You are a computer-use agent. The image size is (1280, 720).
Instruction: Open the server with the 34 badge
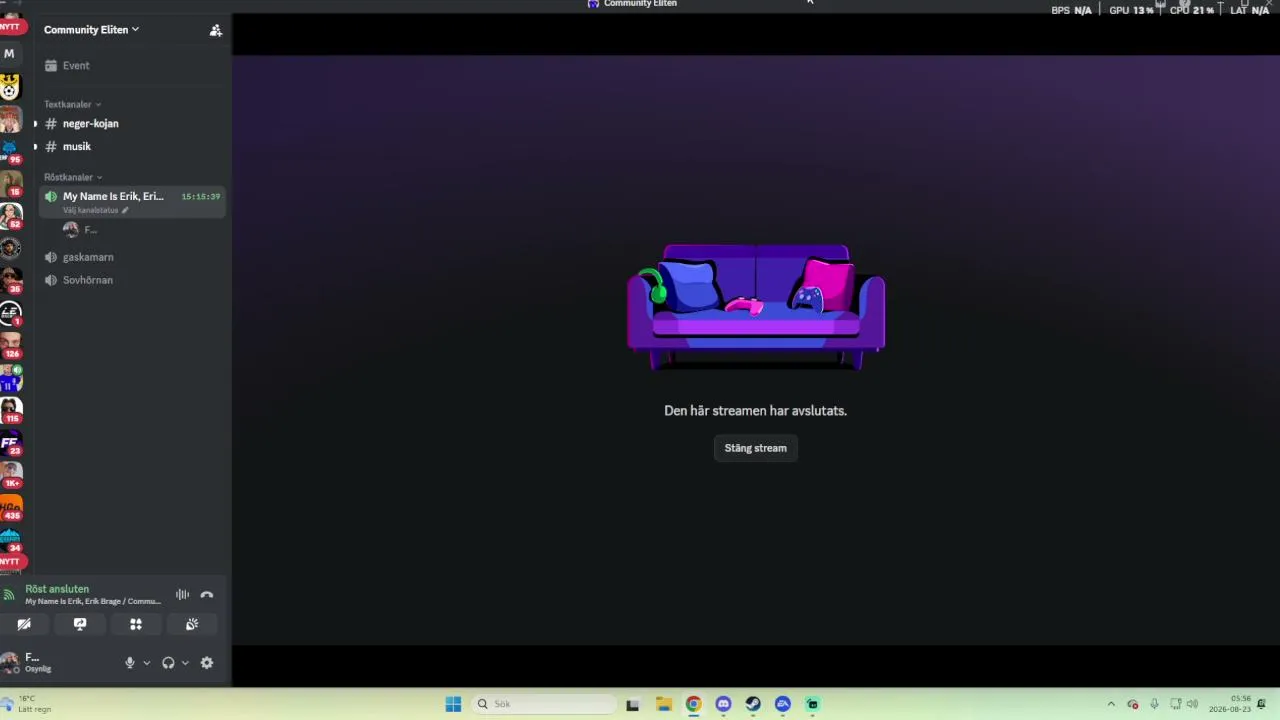coord(10,540)
